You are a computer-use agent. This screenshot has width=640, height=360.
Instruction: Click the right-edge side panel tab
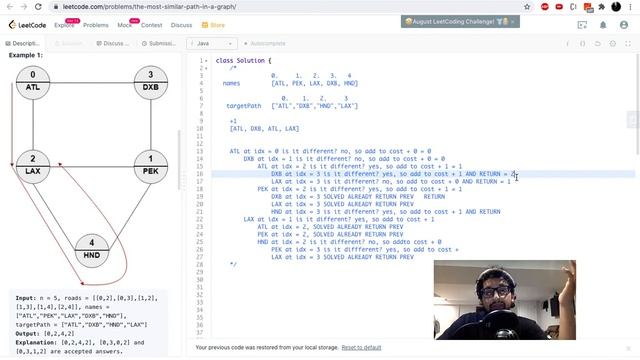tap(633, 119)
